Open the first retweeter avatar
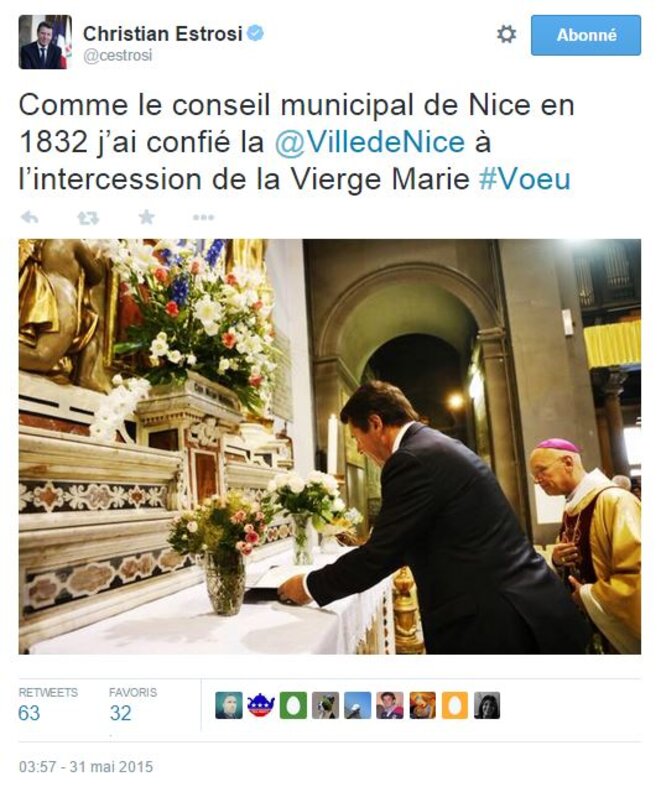The height and width of the screenshot is (792, 661). coord(229,706)
